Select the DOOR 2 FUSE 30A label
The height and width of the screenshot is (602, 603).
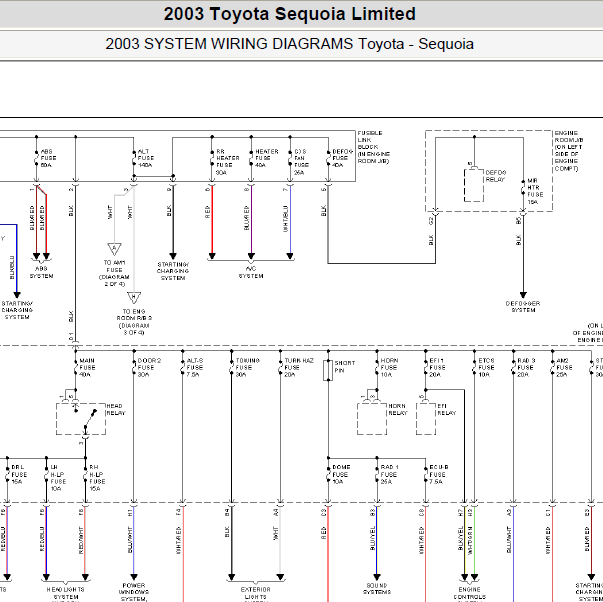tap(149, 367)
